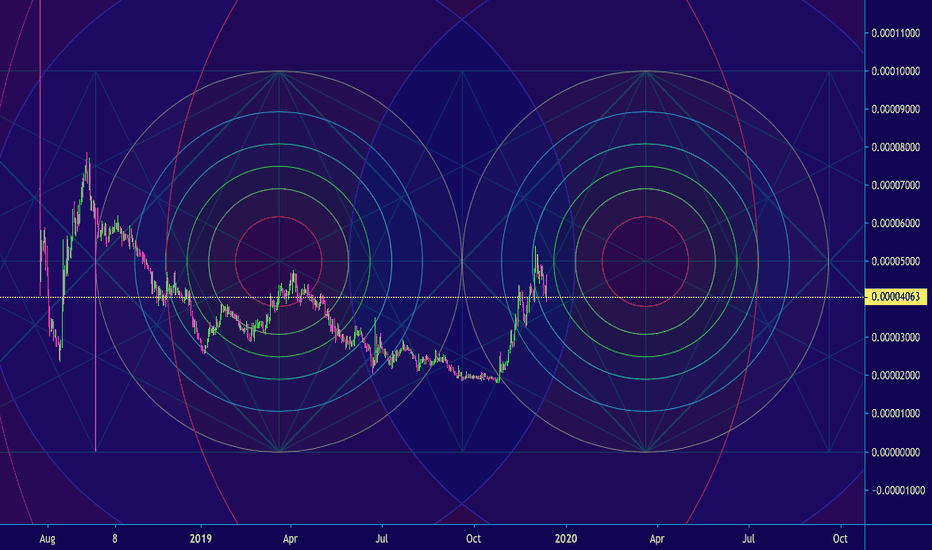Viewport: 932px width, 550px height.
Task: Click the 0.00007000 price axis label
Action: pos(896,186)
